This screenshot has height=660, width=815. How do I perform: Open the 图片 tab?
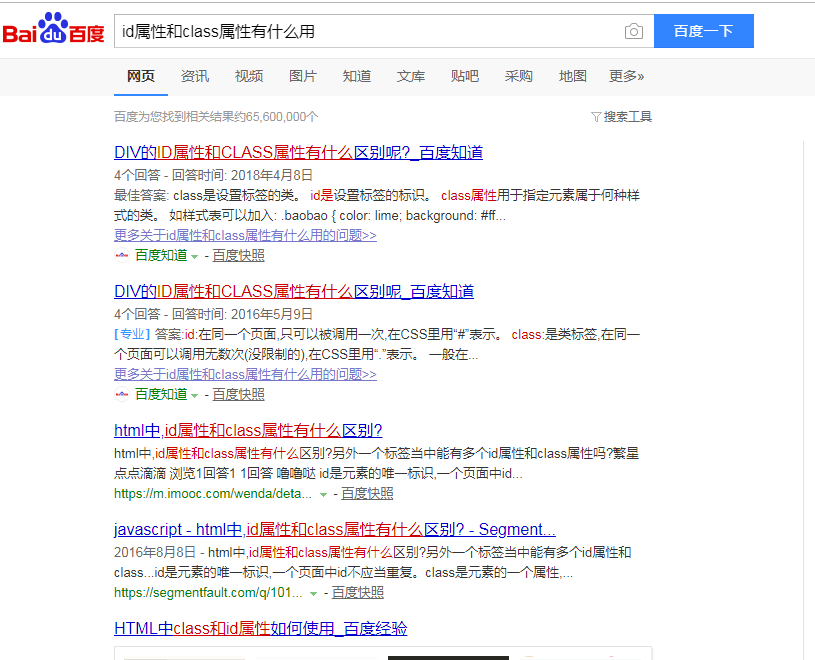point(303,76)
